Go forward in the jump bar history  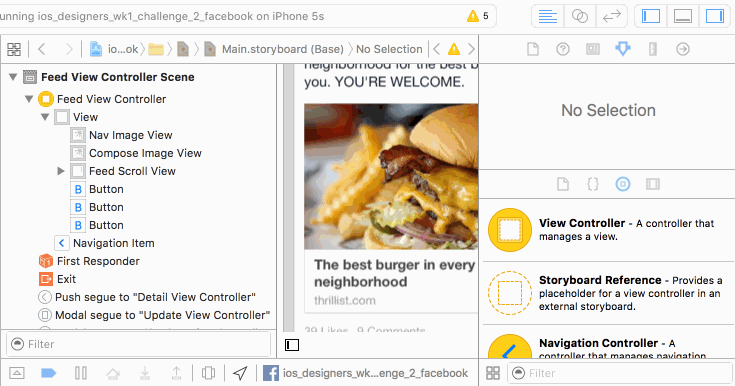click(x=69, y=49)
